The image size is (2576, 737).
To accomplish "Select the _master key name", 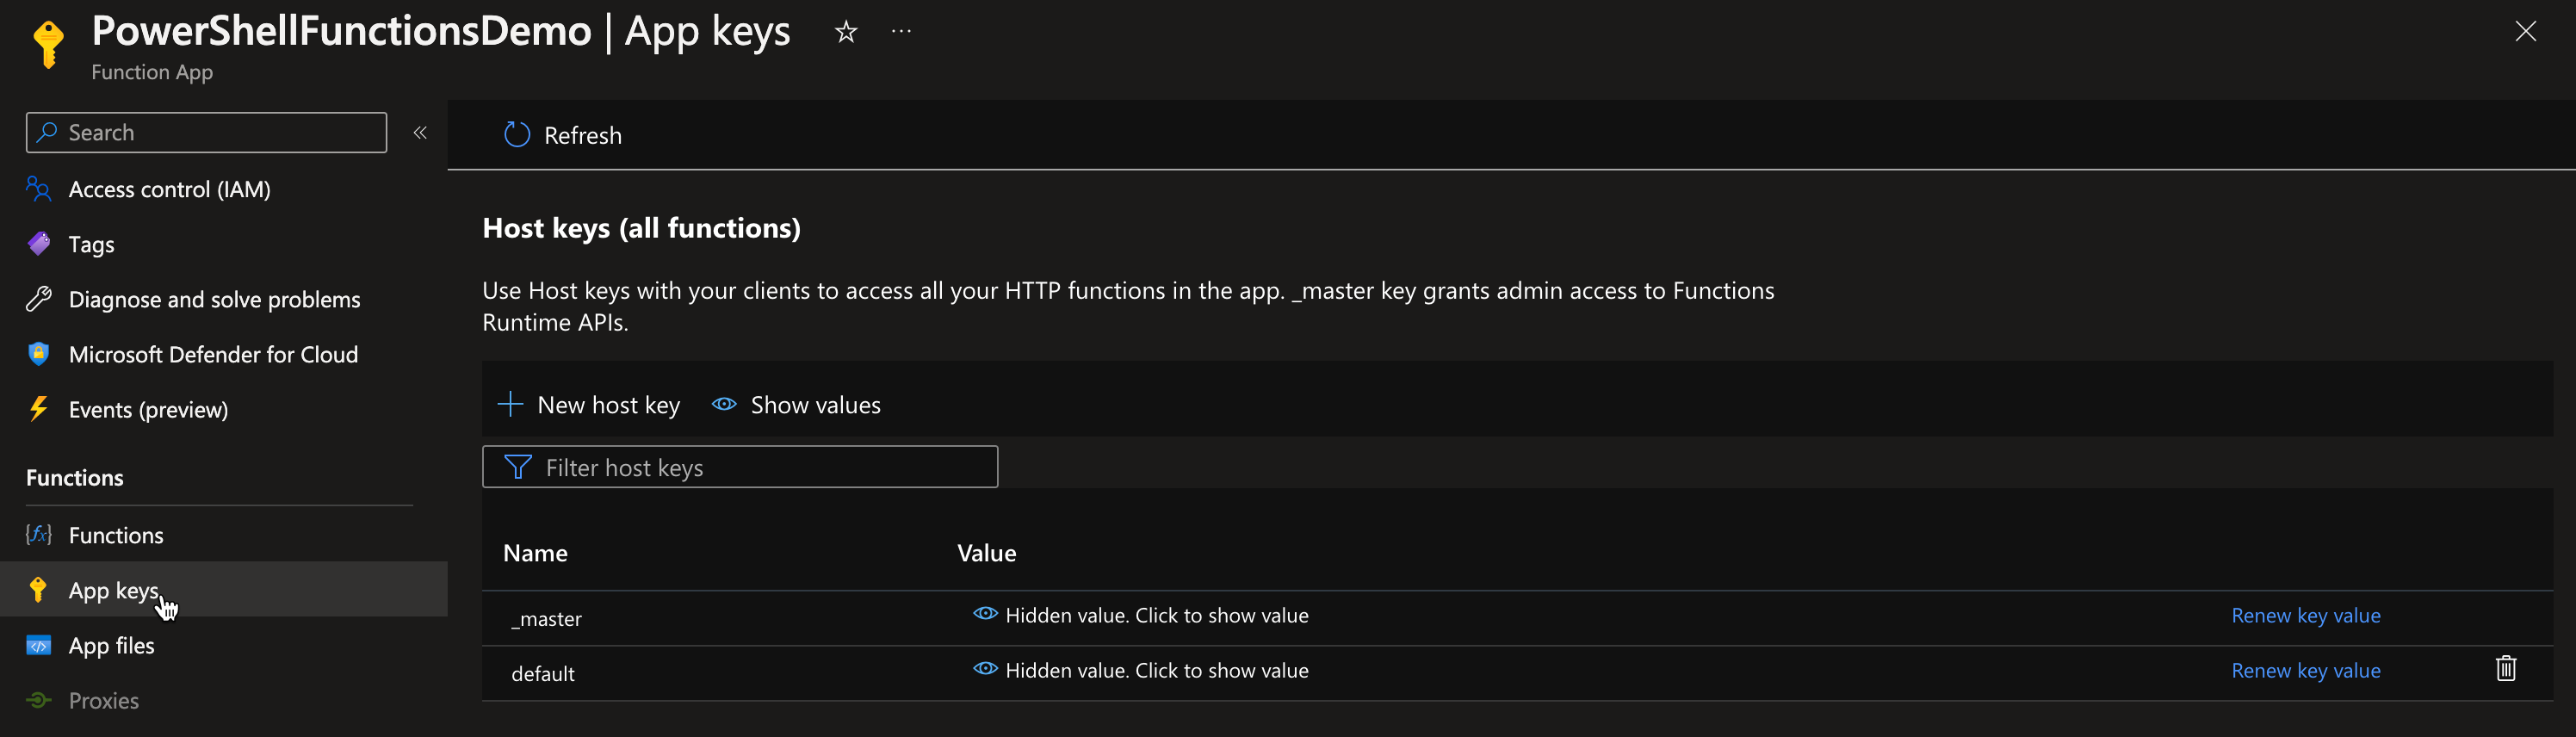I will (546, 619).
